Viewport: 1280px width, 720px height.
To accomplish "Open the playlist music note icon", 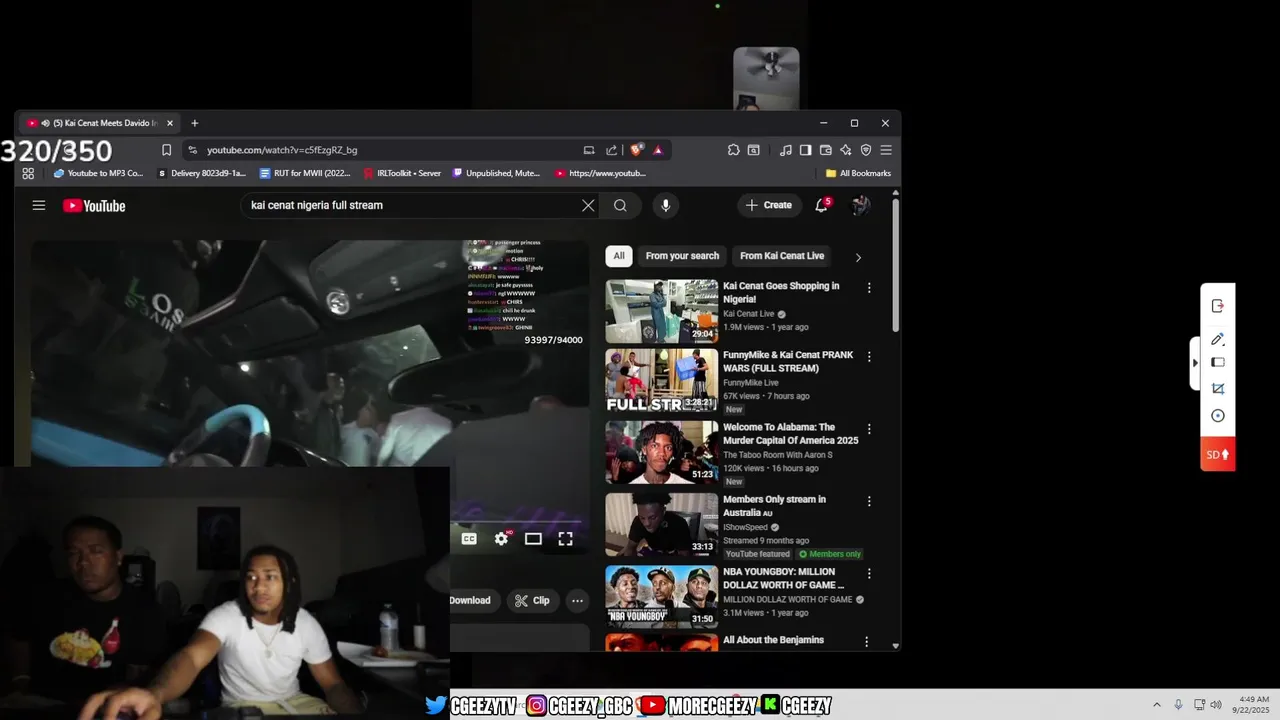I will coord(786,150).
